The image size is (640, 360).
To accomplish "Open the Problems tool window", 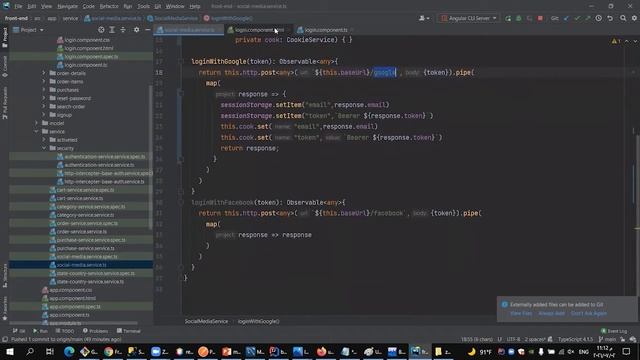I will 96,331.
